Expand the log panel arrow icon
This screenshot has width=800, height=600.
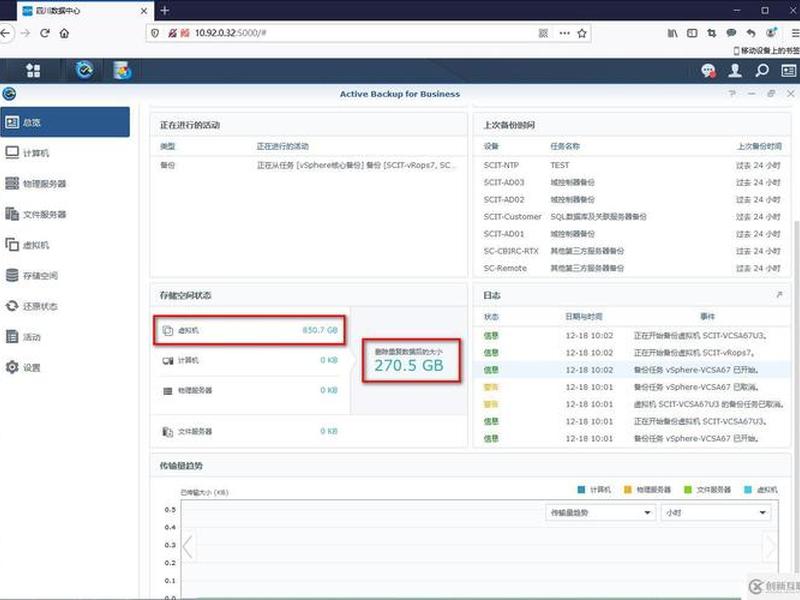click(x=779, y=294)
